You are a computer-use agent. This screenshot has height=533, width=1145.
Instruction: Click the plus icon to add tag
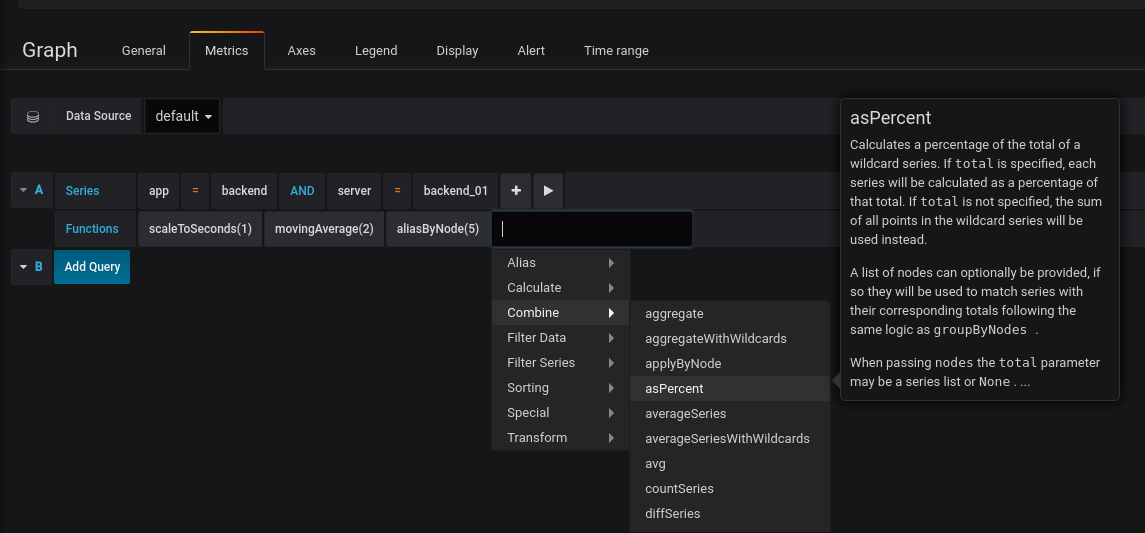click(x=515, y=191)
